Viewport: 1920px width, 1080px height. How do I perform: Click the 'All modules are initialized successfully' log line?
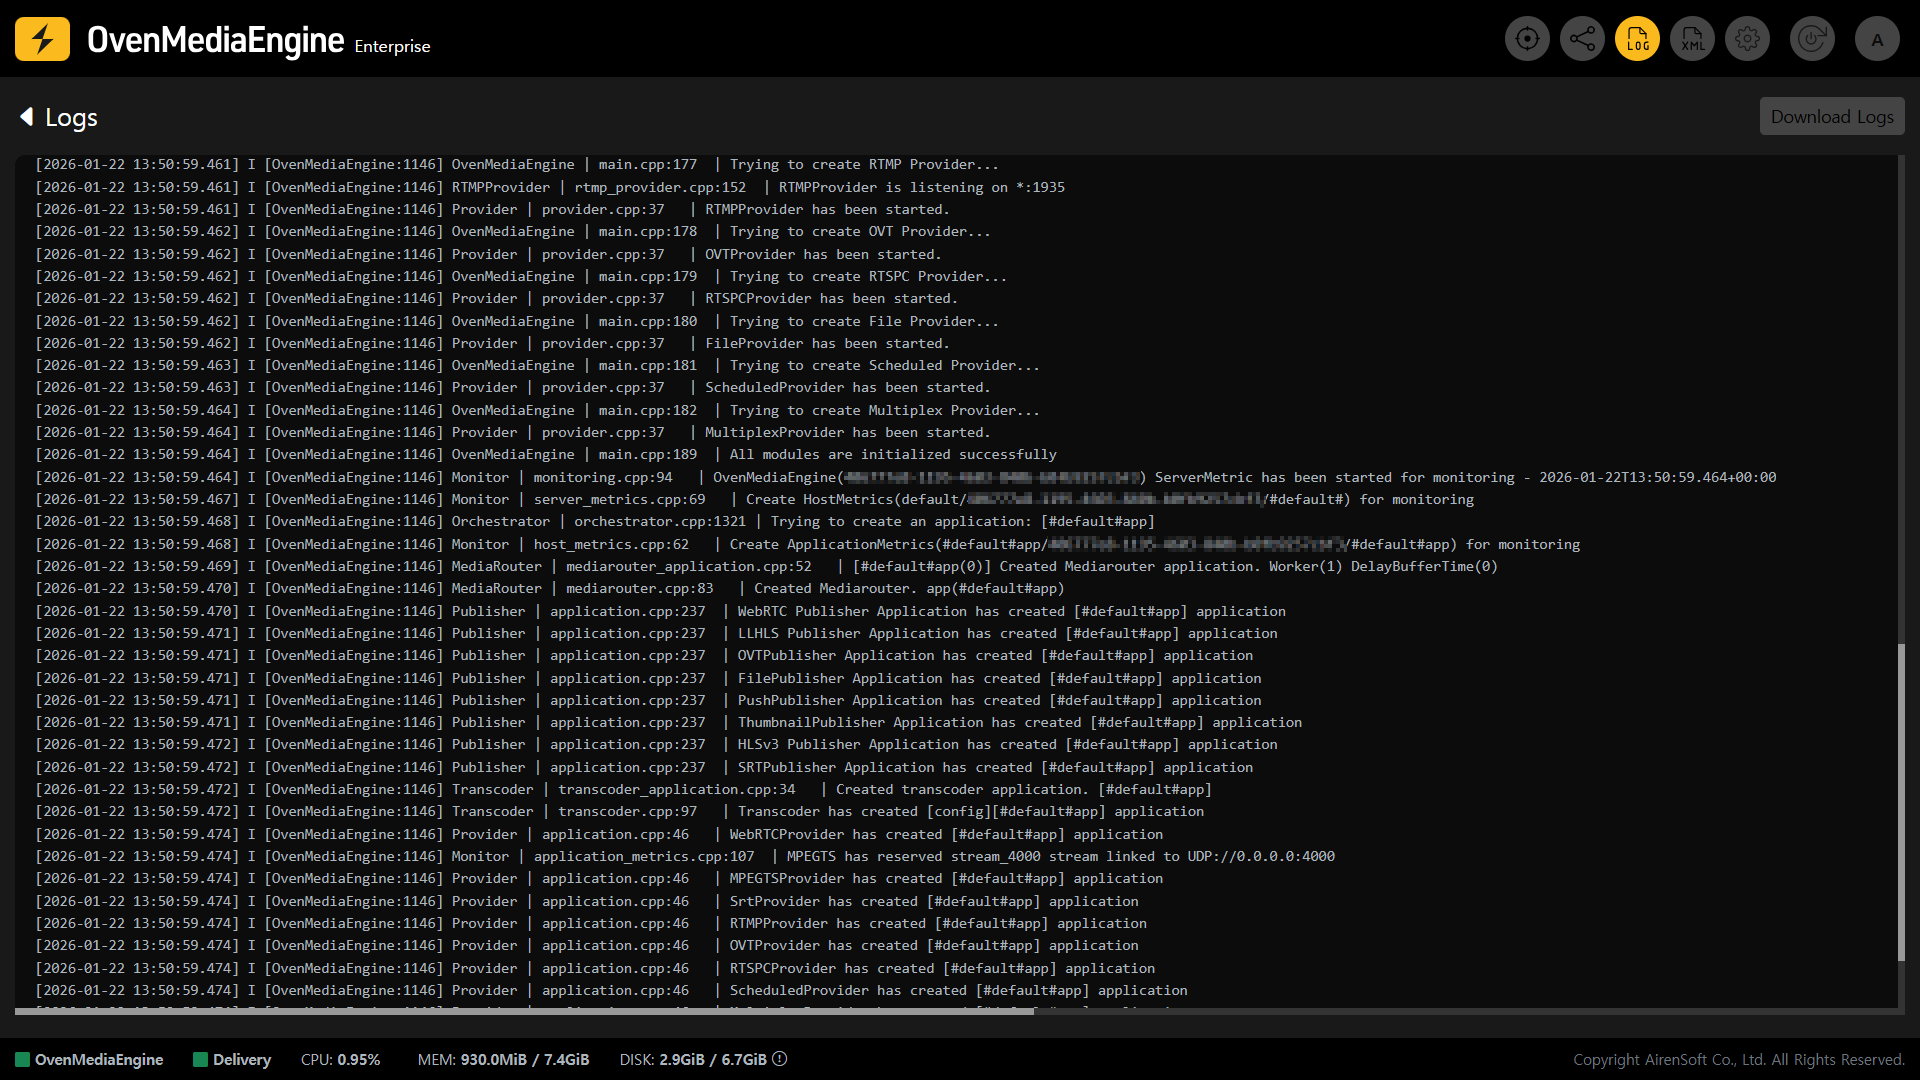[x=892, y=454]
